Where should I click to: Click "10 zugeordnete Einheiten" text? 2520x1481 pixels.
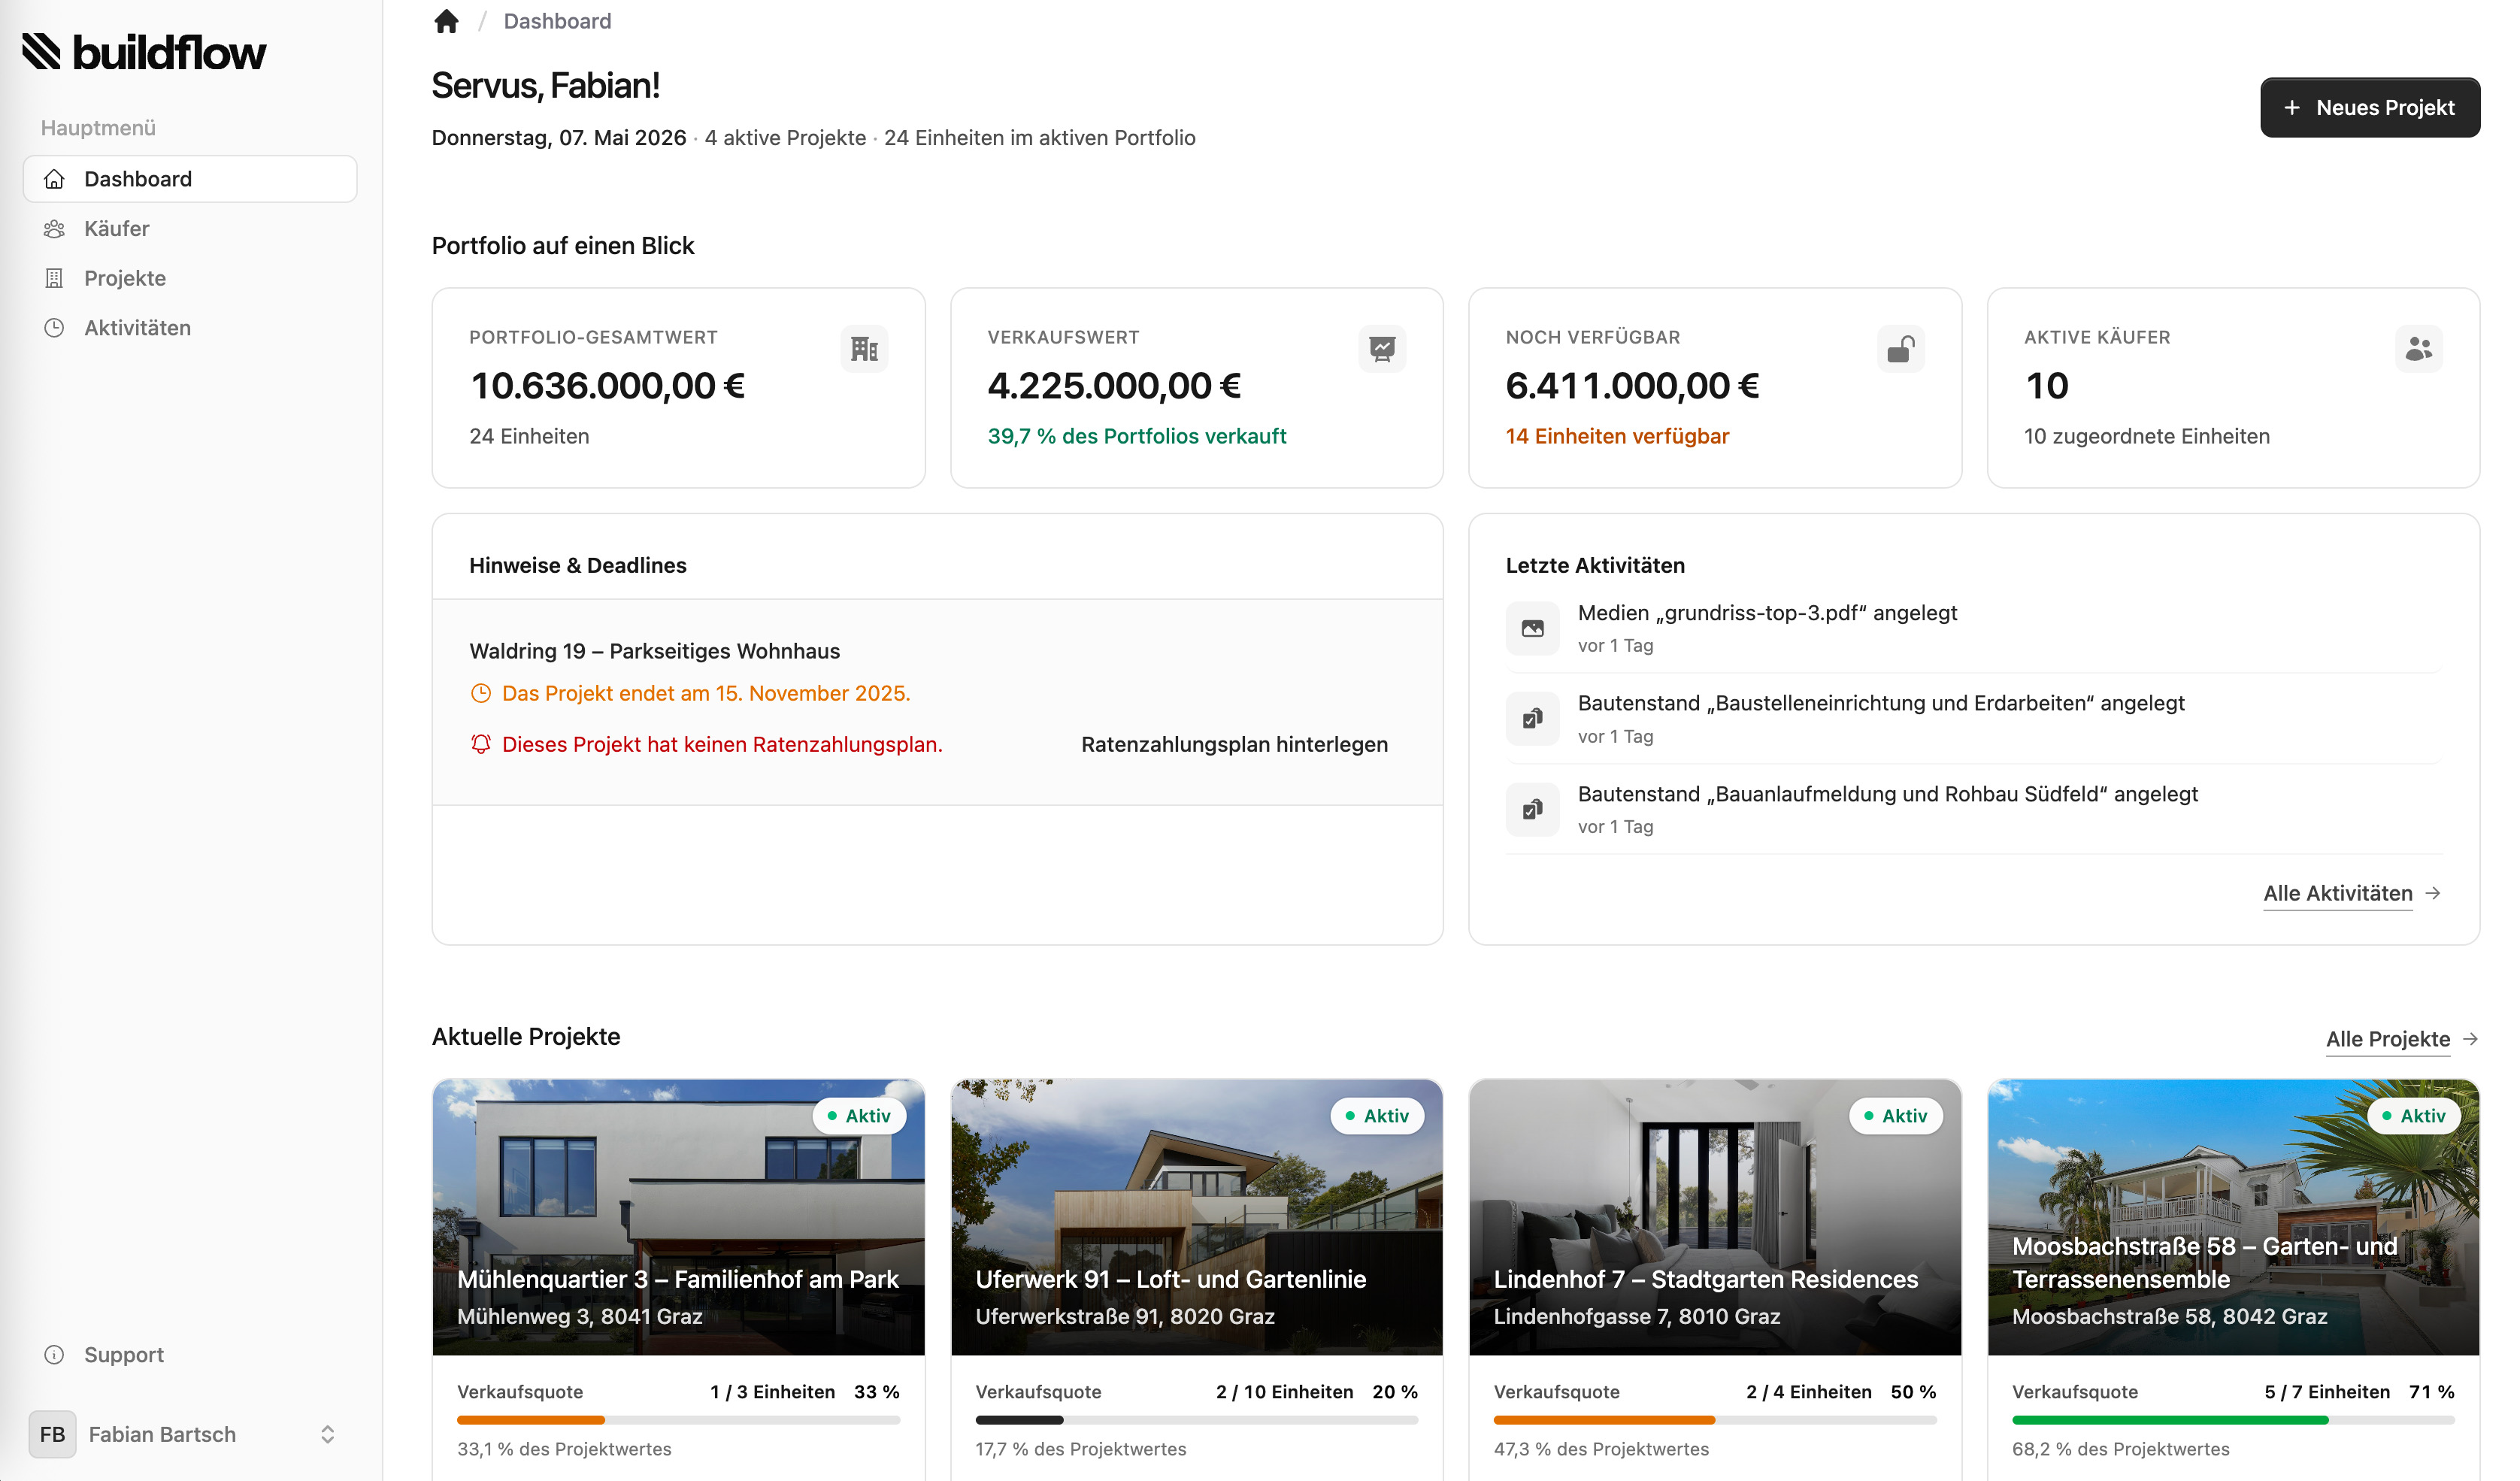(2147, 436)
